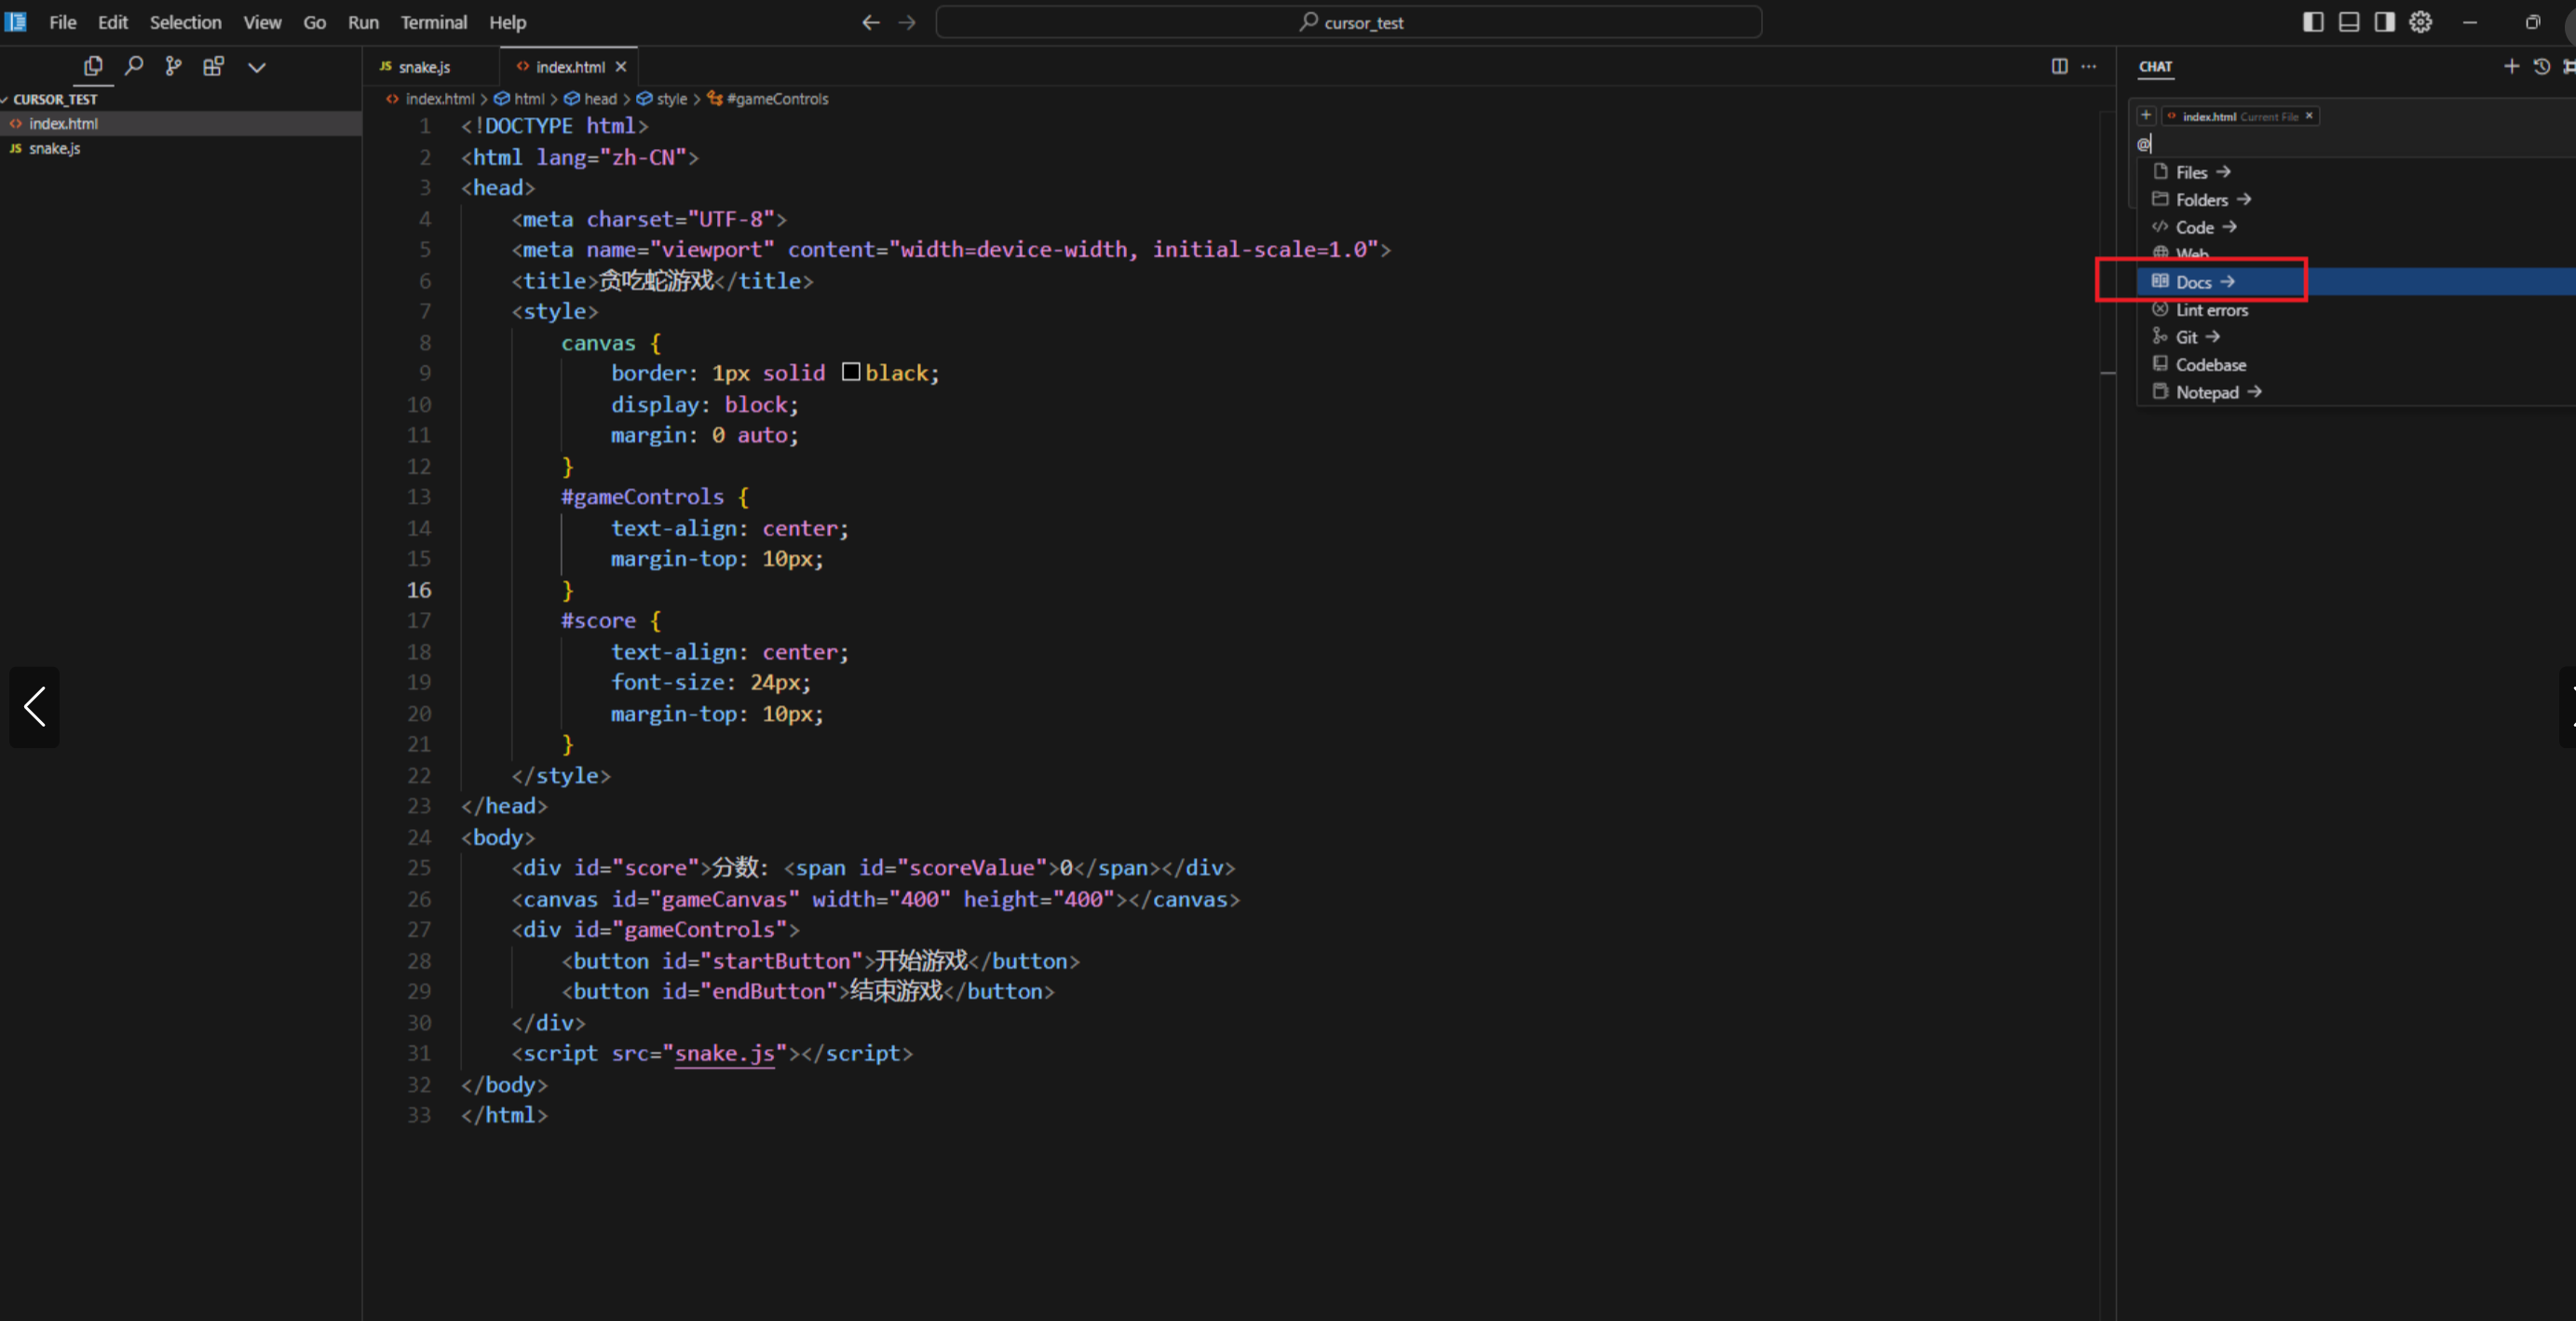Image resolution: width=2576 pixels, height=1321 pixels.
Task: Toggle bottom panel layout button
Action: pyautogui.click(x=2349, y=22)
